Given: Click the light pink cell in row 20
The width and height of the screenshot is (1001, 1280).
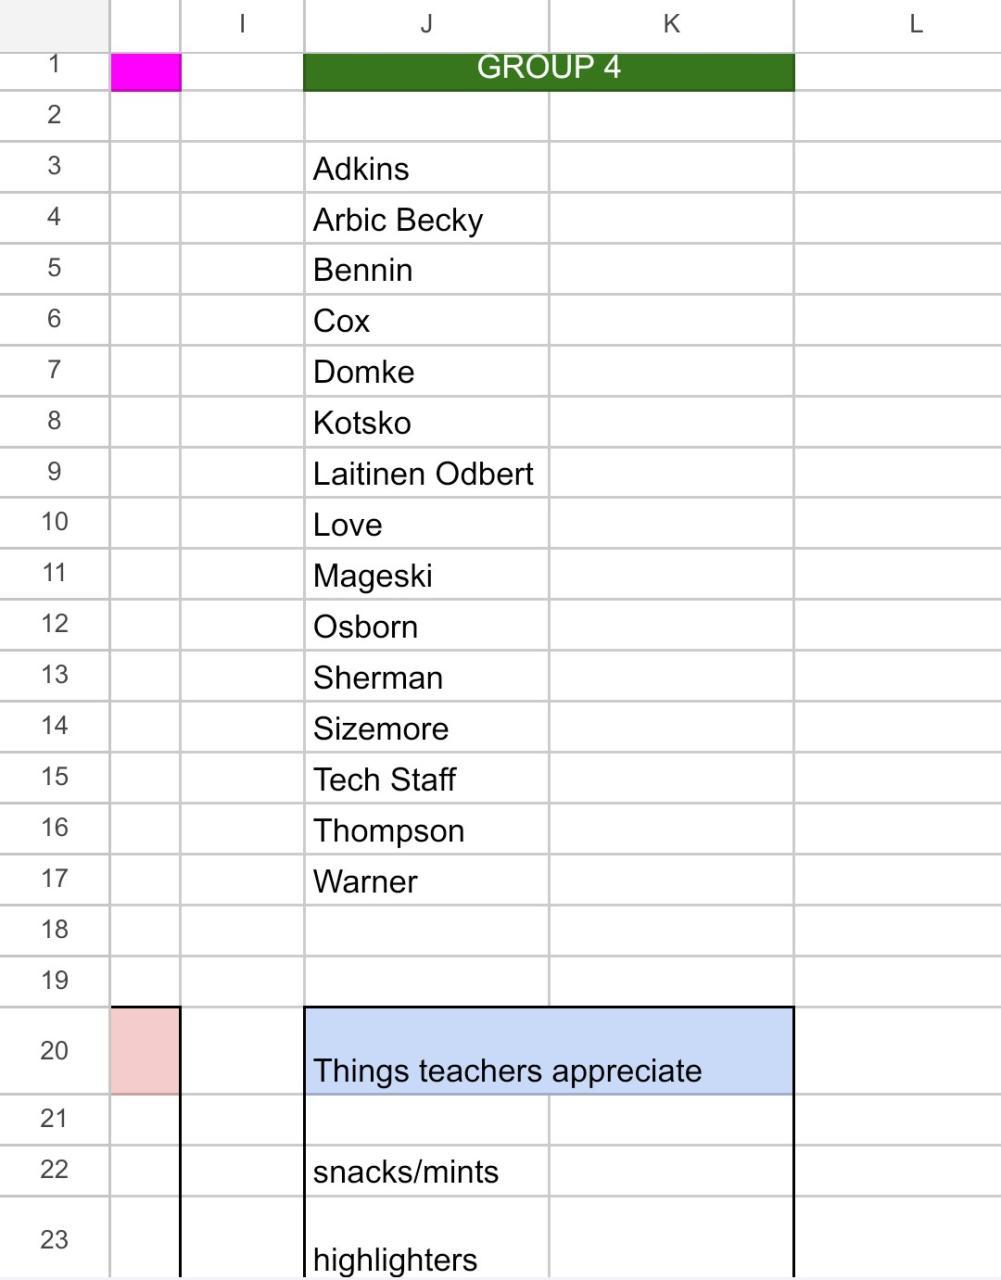Looking at the screenshot, I should click(145, 1050).
